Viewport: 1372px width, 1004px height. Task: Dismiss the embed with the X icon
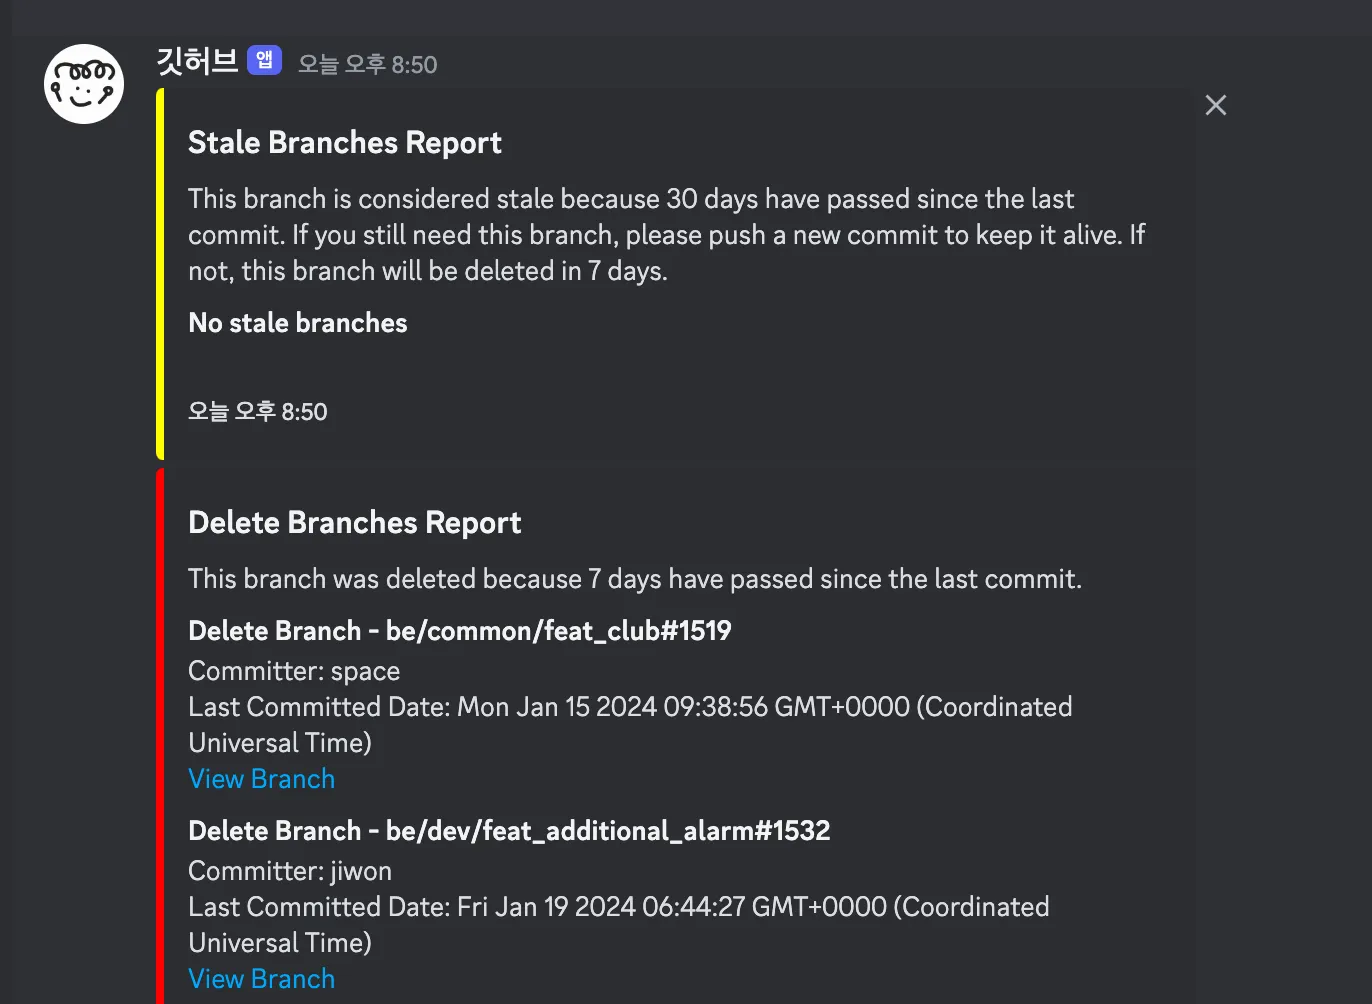(1215, 105)
